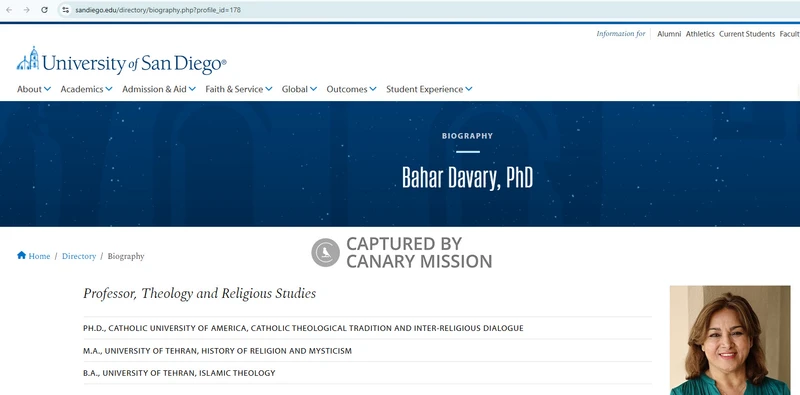This screenshot has height=395, width=800.
Task: Click the B.A. Islamic Theology line
Action: pos(179,373)
